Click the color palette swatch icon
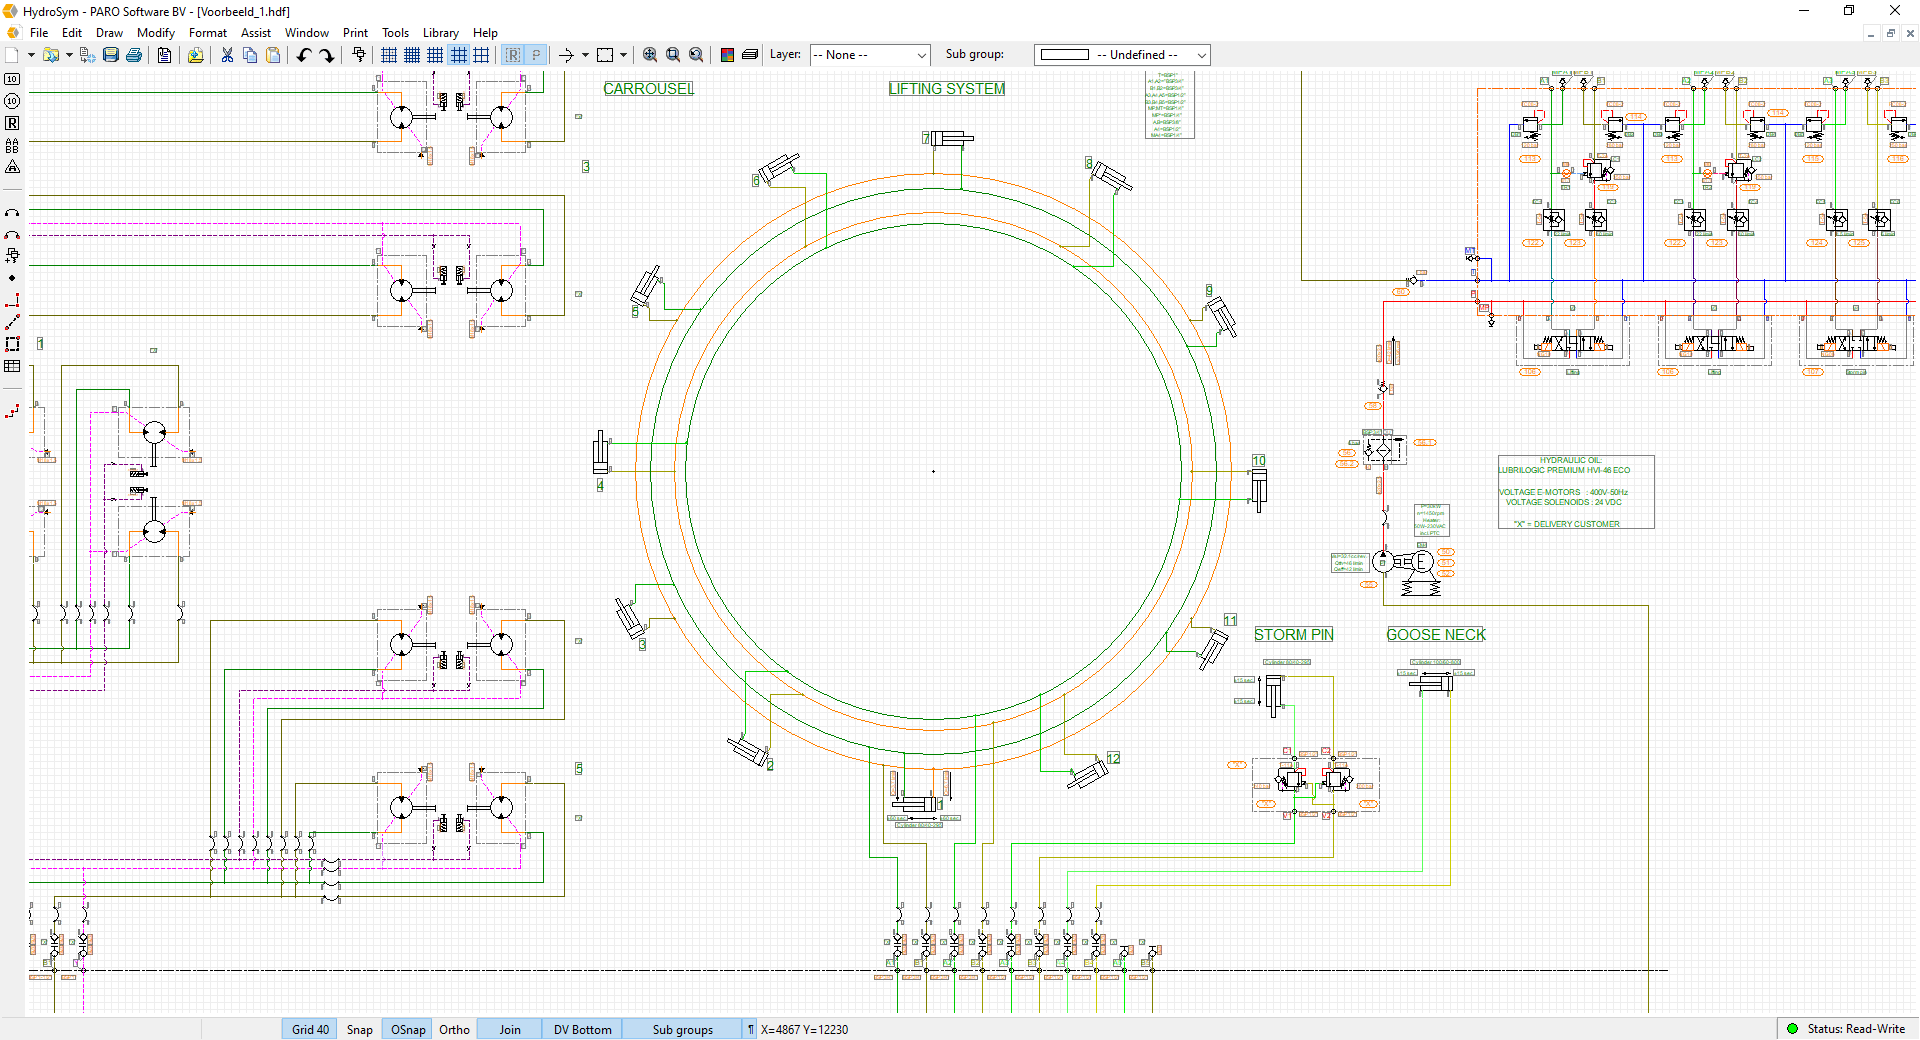Image resolution: width=1920 pixels, height=1040 pixels. coord(727,55)
